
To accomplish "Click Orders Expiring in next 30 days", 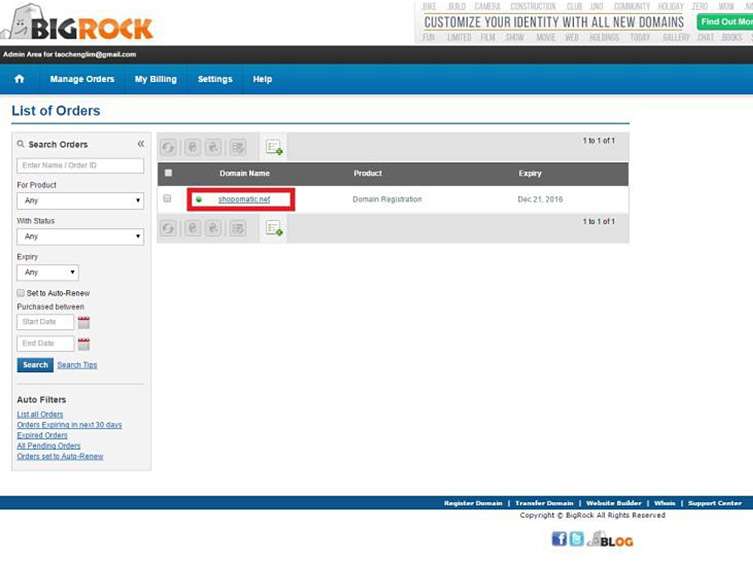I will pyautogui.click(x=69, y=425).
